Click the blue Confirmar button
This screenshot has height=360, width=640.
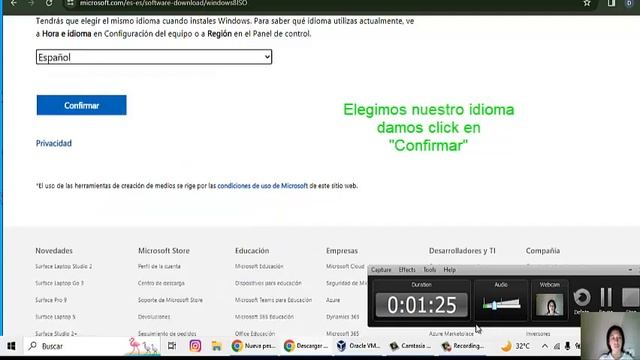82,105
